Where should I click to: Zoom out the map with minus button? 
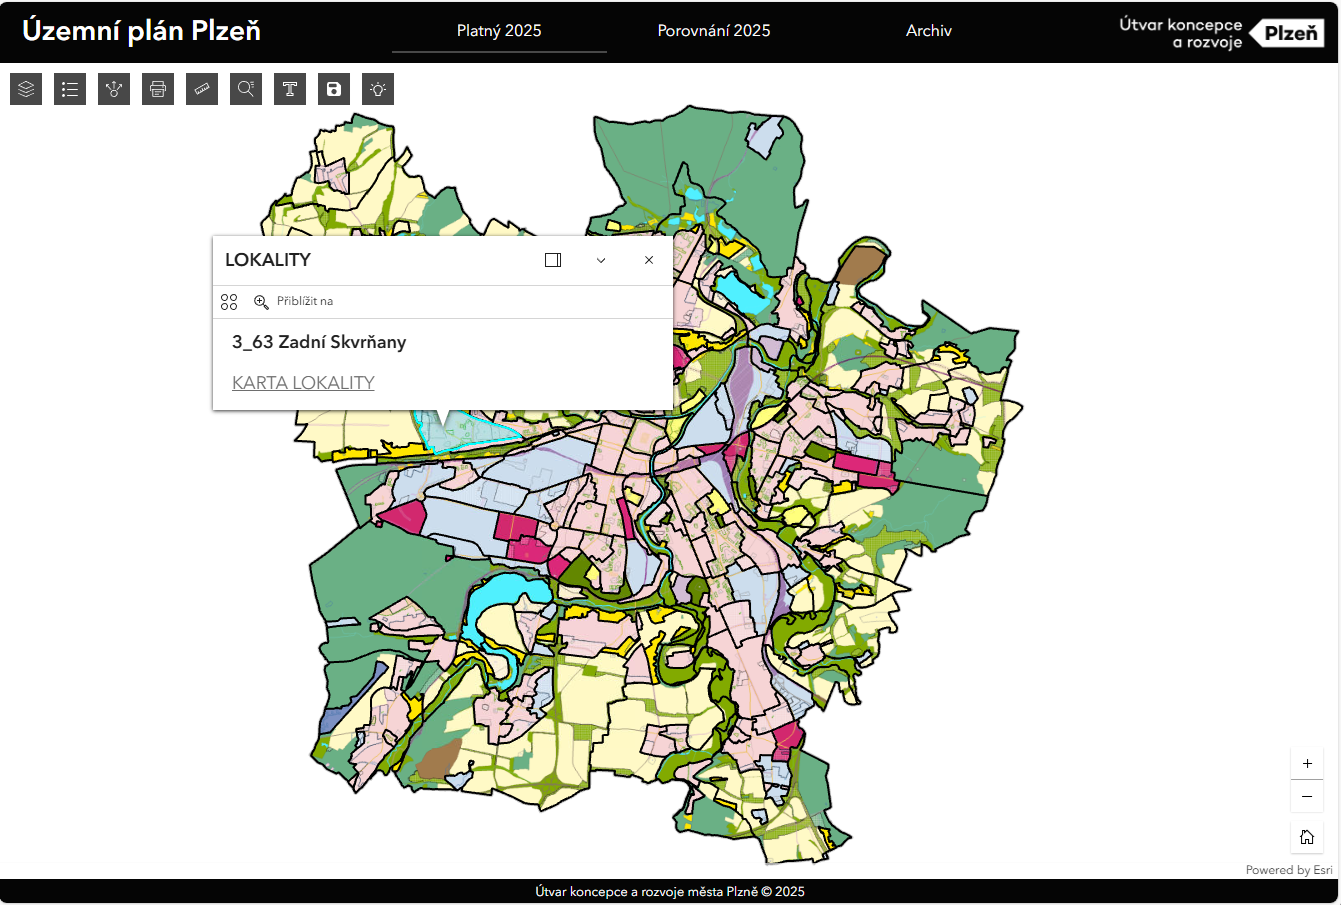(x=1307, y=796)
